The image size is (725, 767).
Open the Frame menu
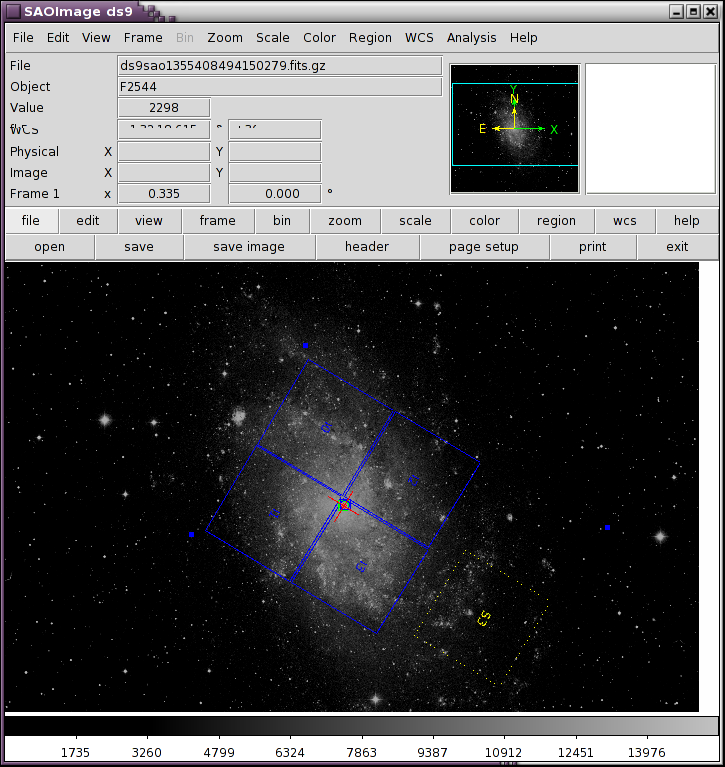point(143,38)
